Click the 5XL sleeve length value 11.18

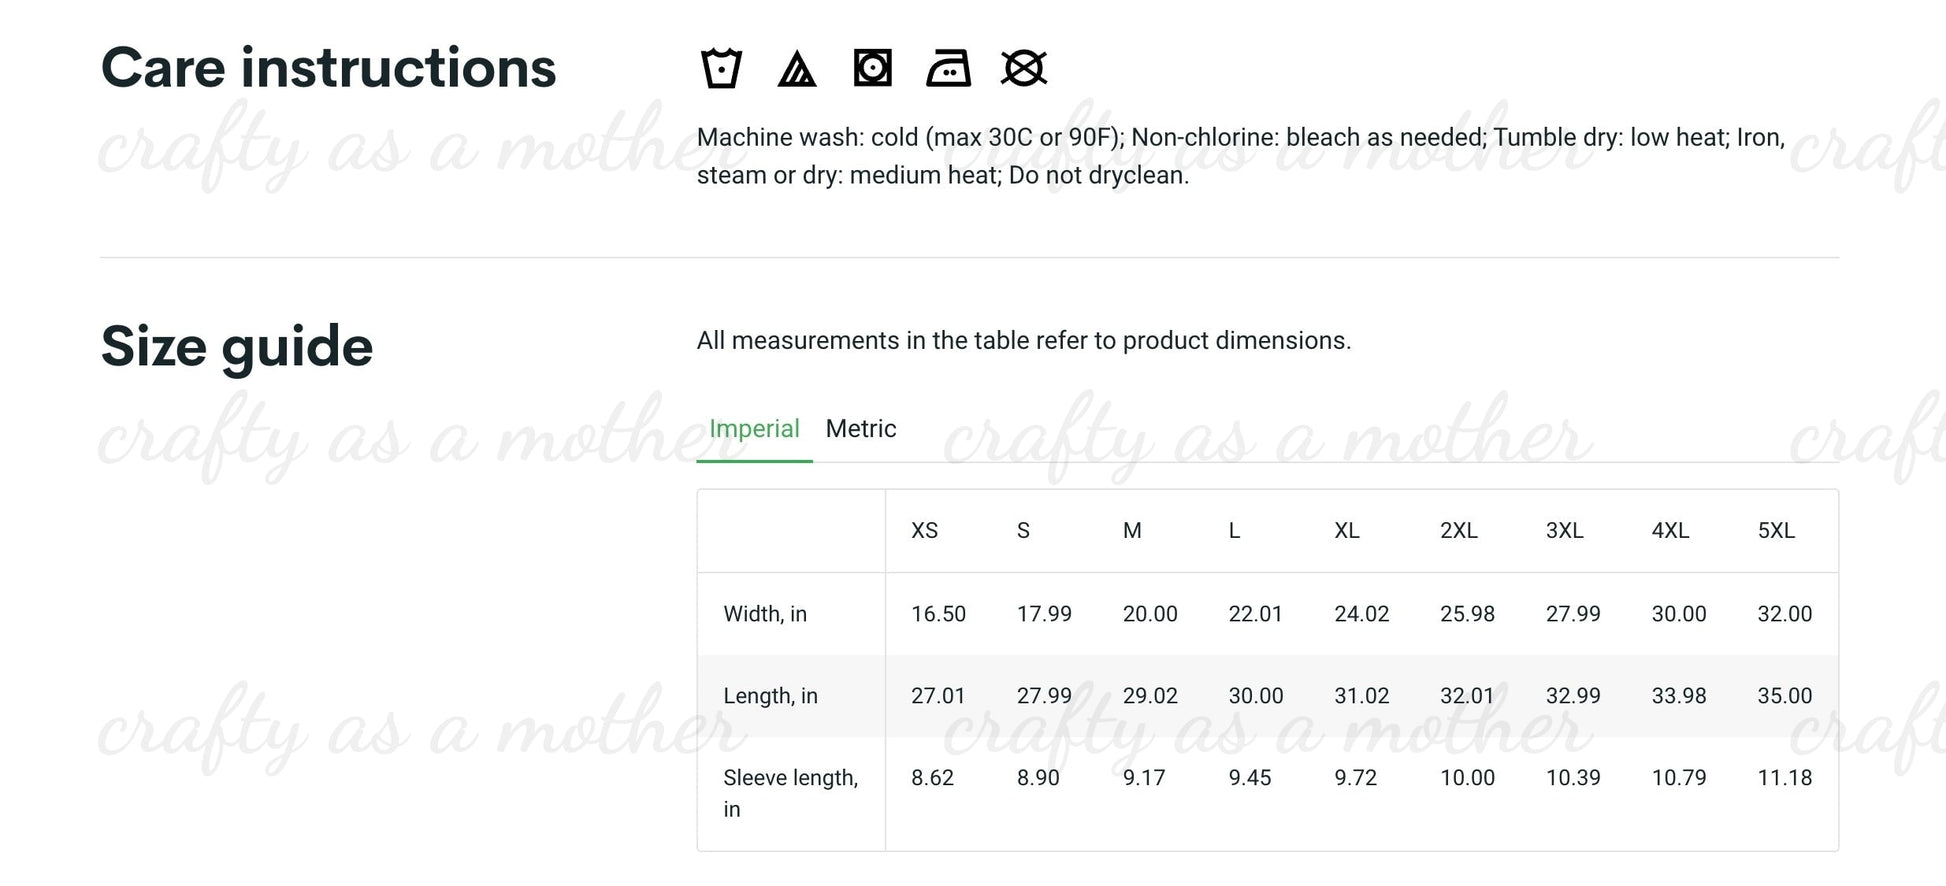pyautogui.click(x=1784, y=778)
